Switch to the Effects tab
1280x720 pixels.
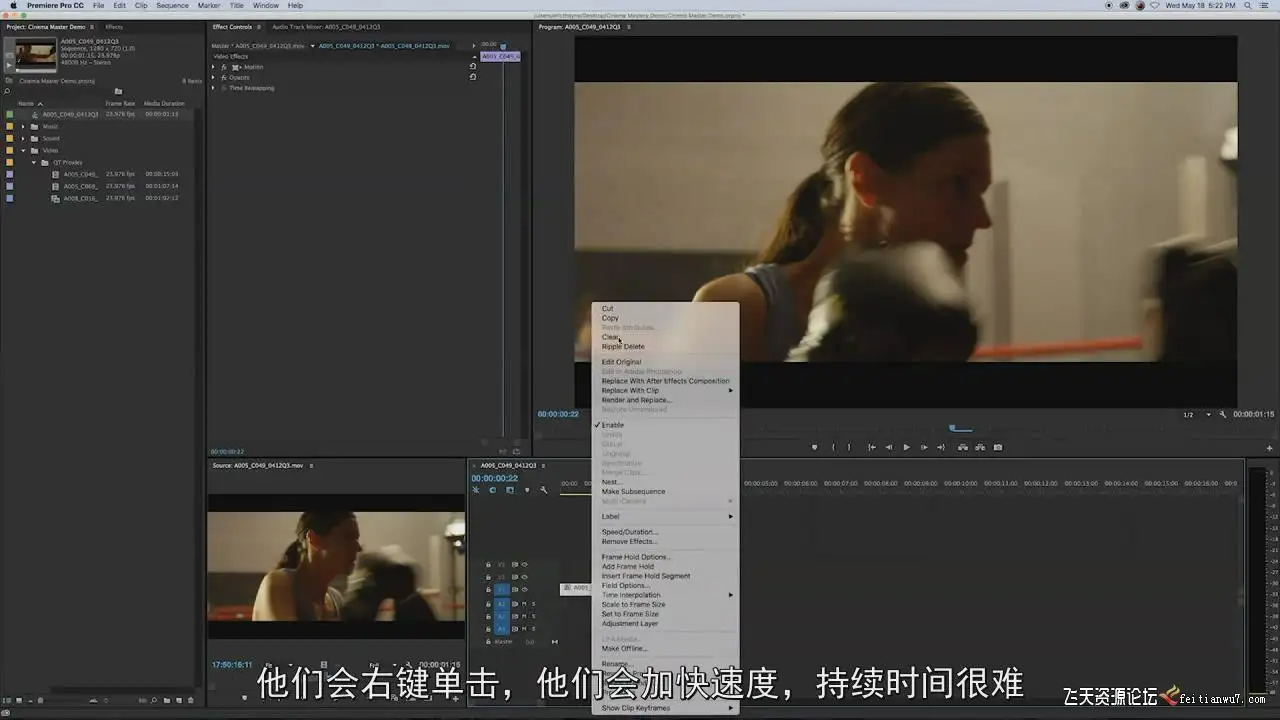point(114,27)
